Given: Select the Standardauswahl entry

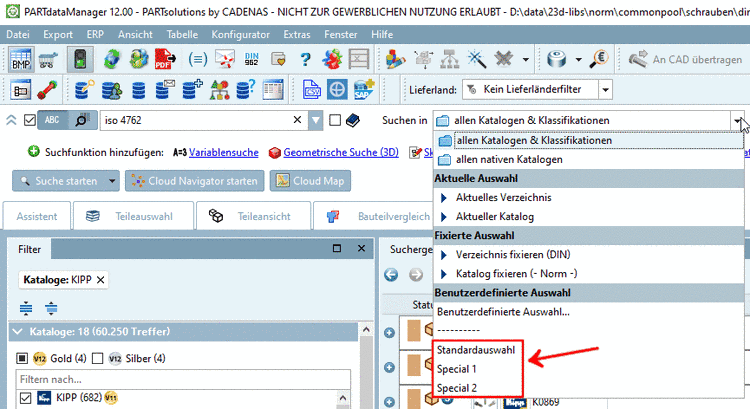Looking at the screenshot, I should (476, 350).
